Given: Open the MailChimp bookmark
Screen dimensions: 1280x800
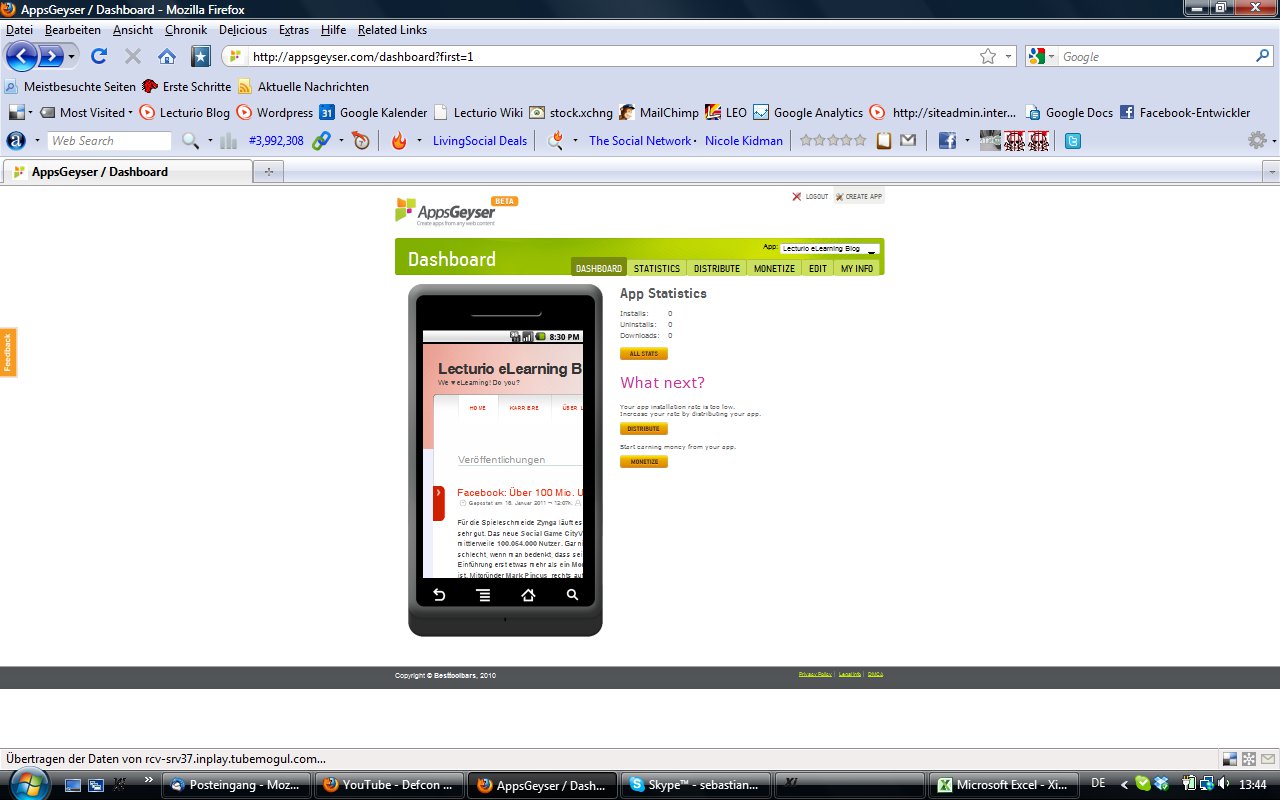Looking at the screenshot, I should 659,113.
